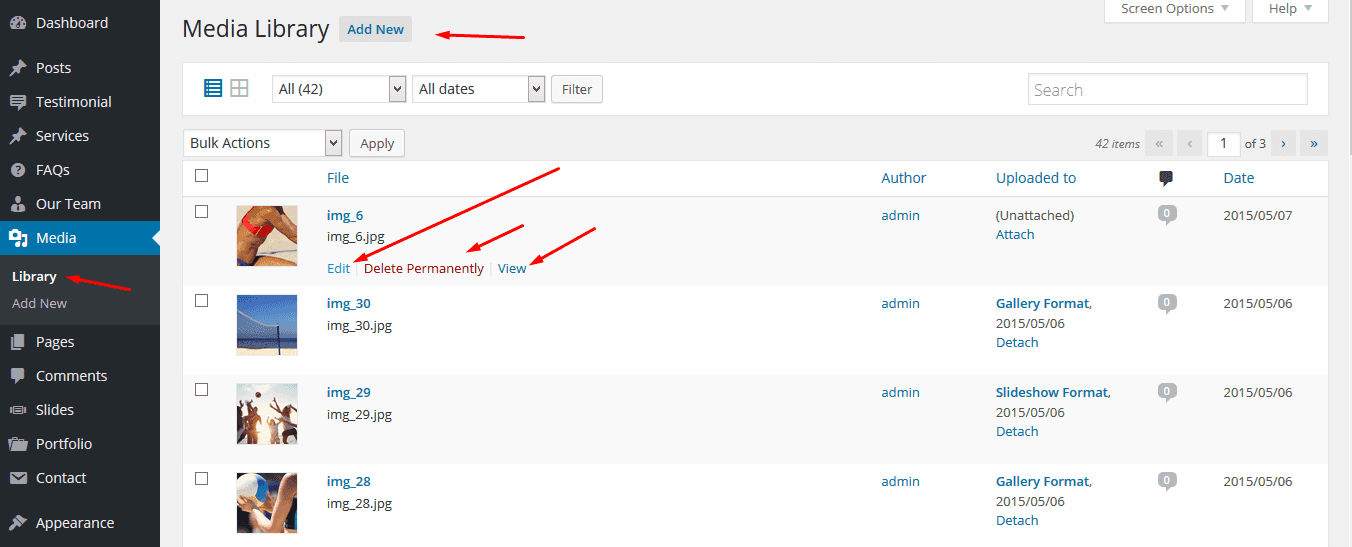The width and height of the screenshot is (1352, 547).
Task: Click Delete Permanently under img_6
Action: pyautogui.click(x=423, y=268)
